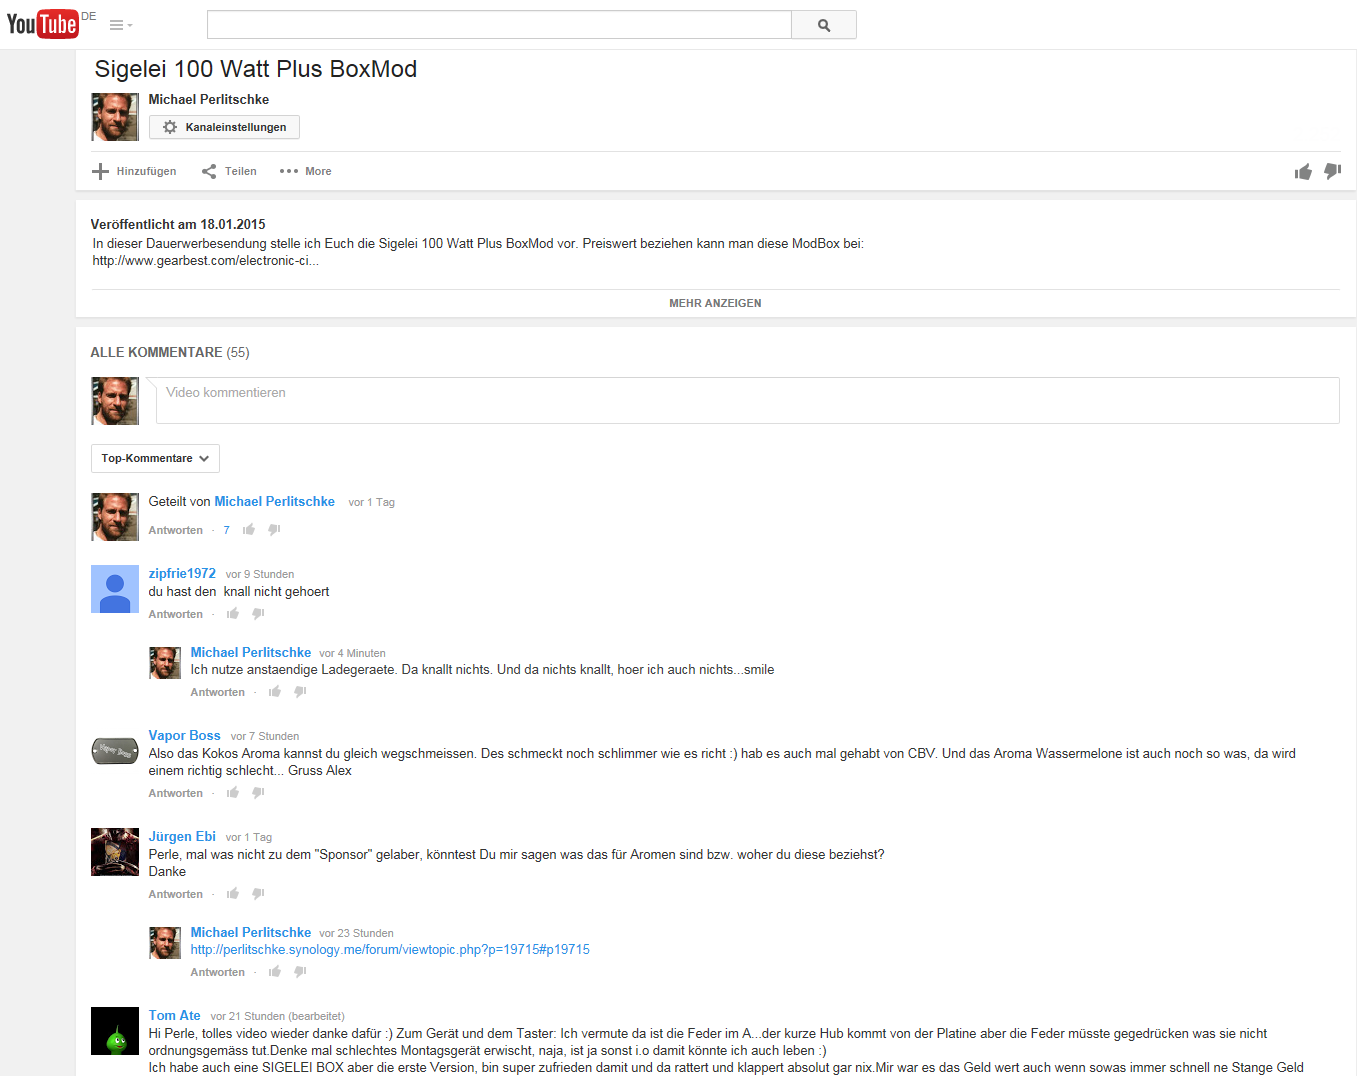Open the perlitschke.synology.me forum link
1357x1076 pixels.
[x=390, y=949]
